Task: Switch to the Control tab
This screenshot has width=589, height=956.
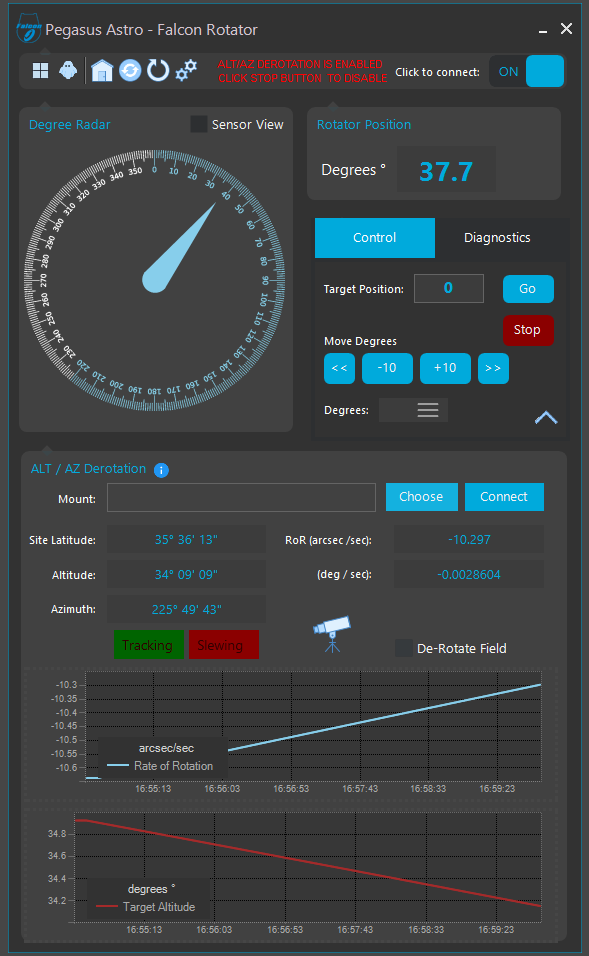Action: click(x=375, y=238)
